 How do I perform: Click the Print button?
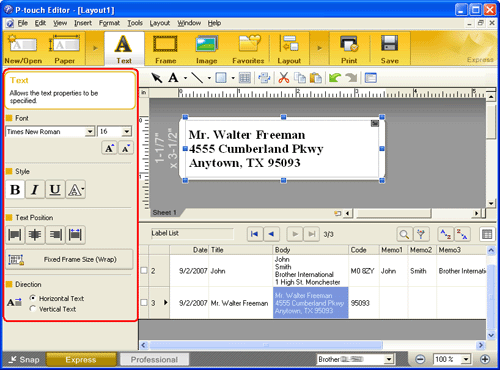(x=349, y=49)
